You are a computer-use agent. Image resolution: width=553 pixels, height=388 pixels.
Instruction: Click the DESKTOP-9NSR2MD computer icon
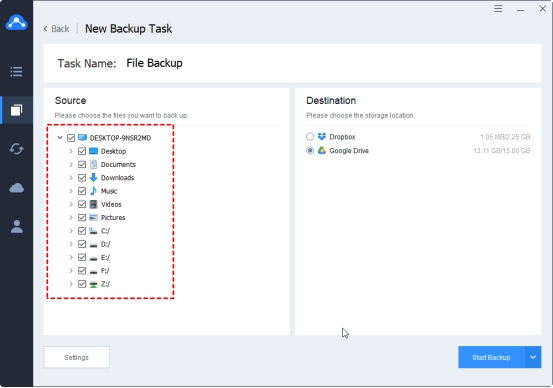[83, 138]
